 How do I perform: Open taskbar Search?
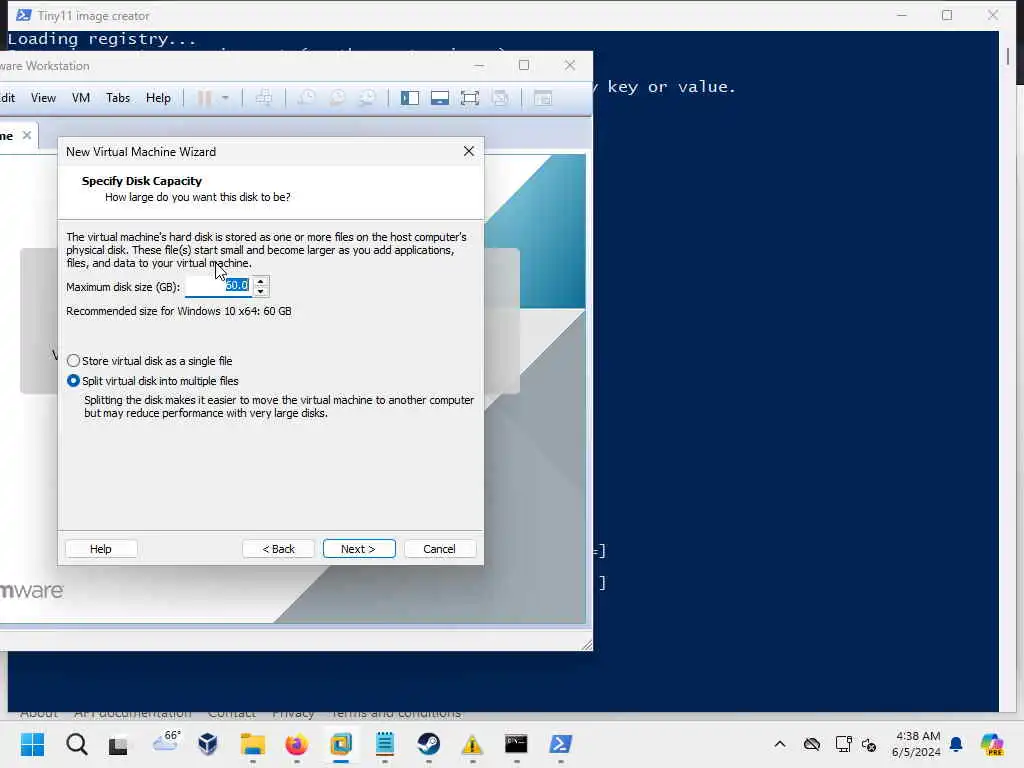click(76, 744)
